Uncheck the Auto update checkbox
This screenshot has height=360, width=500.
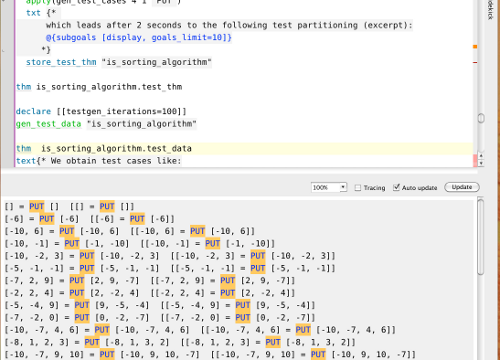coord(396,187)
